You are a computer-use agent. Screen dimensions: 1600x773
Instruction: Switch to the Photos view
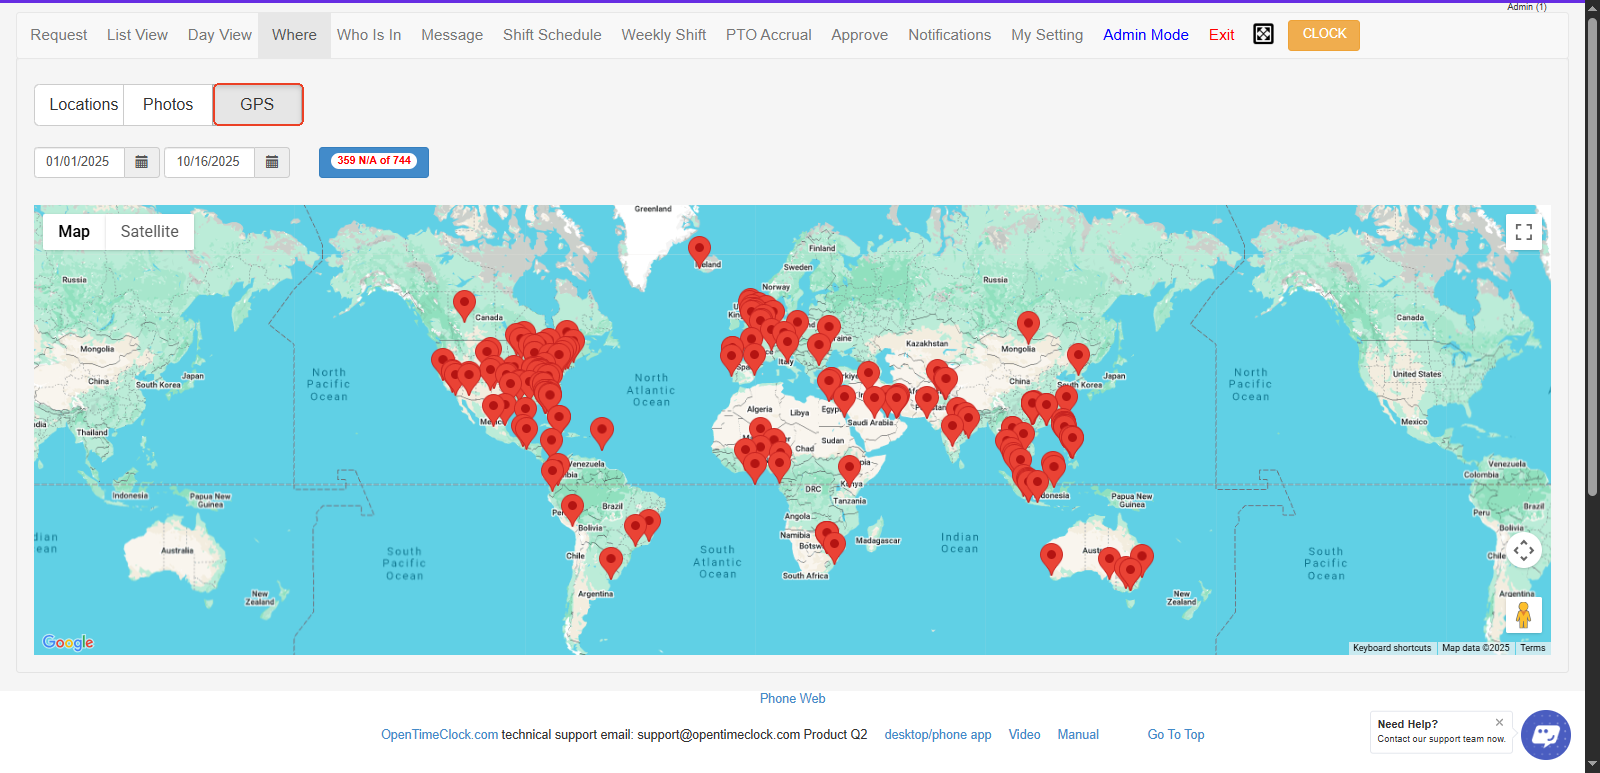168,105
